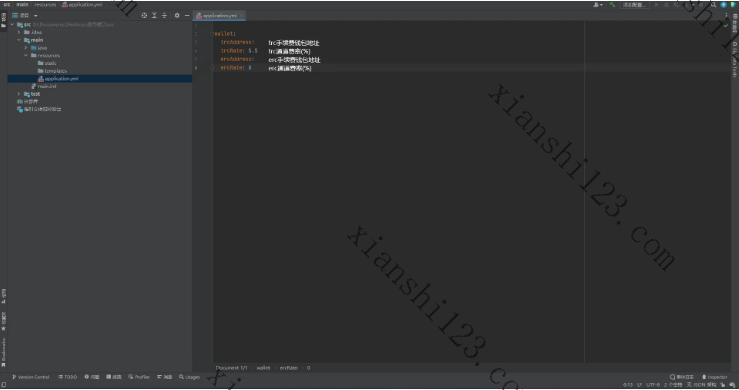Select the static folder
Screen dimensions: 739x390
pos(47,63)
